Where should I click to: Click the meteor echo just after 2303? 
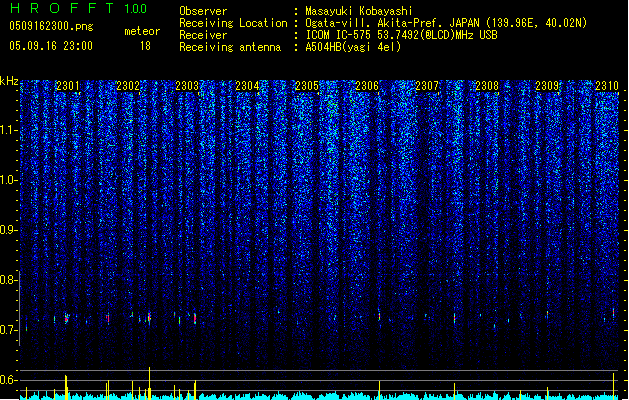[x=195, y=319]
